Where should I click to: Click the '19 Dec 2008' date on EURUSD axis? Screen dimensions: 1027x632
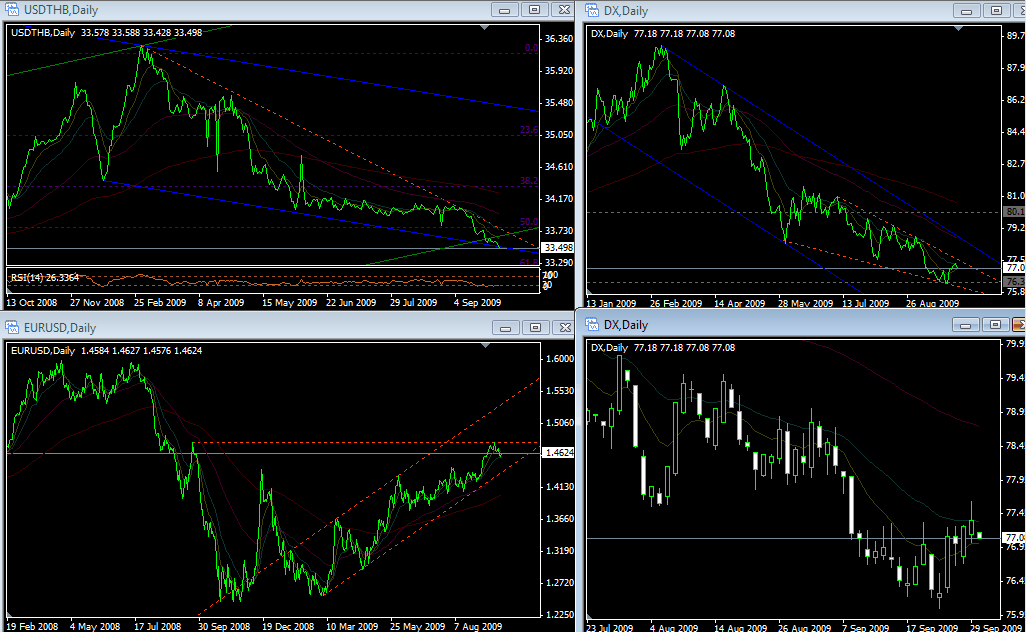(288, 626)
